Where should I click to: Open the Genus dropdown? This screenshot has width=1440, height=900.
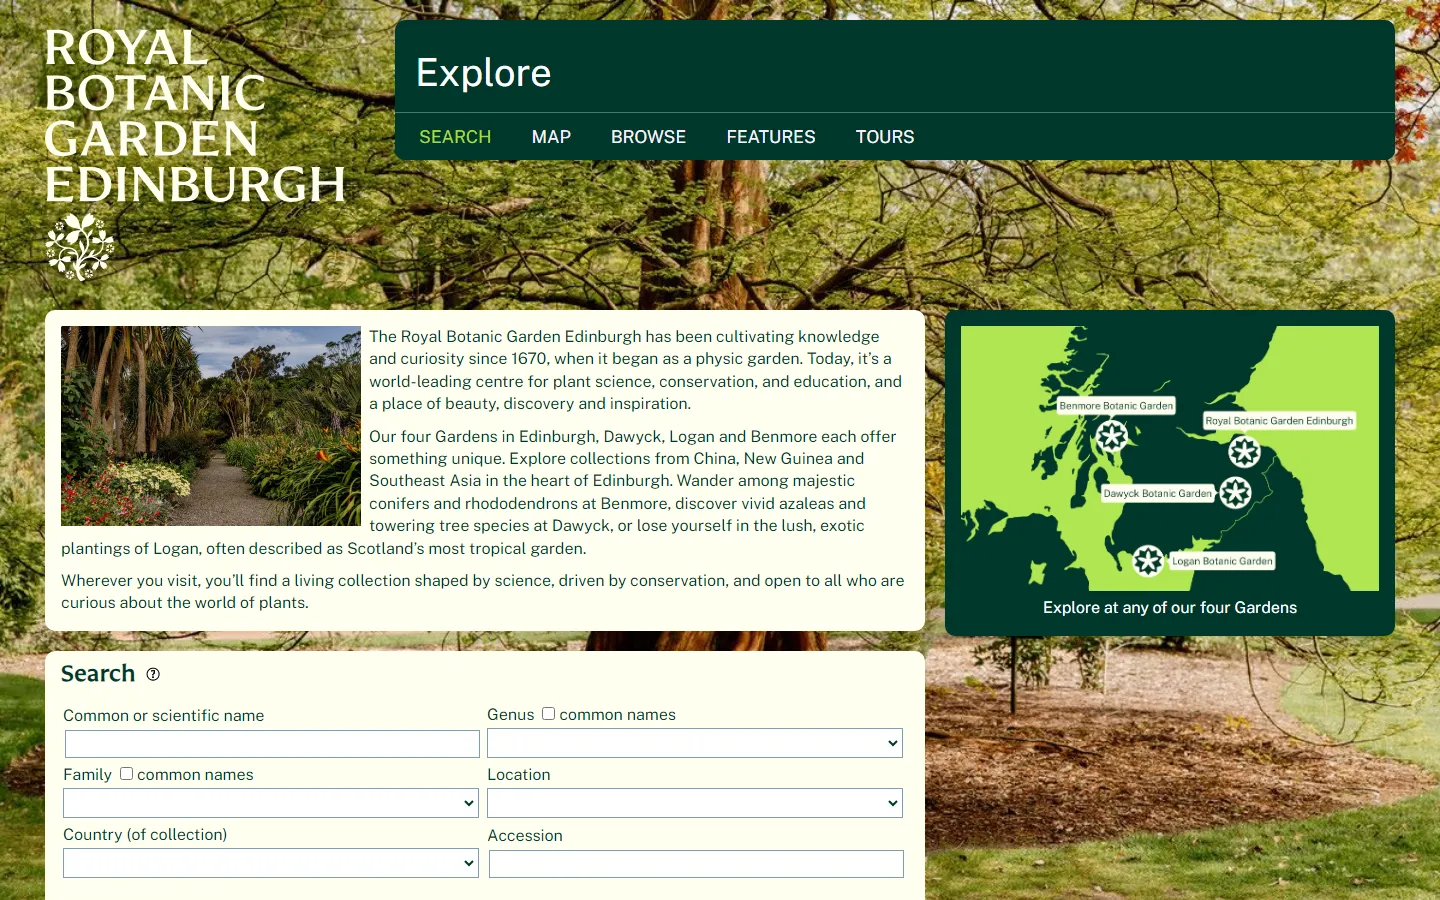click(x=695, y=743)
